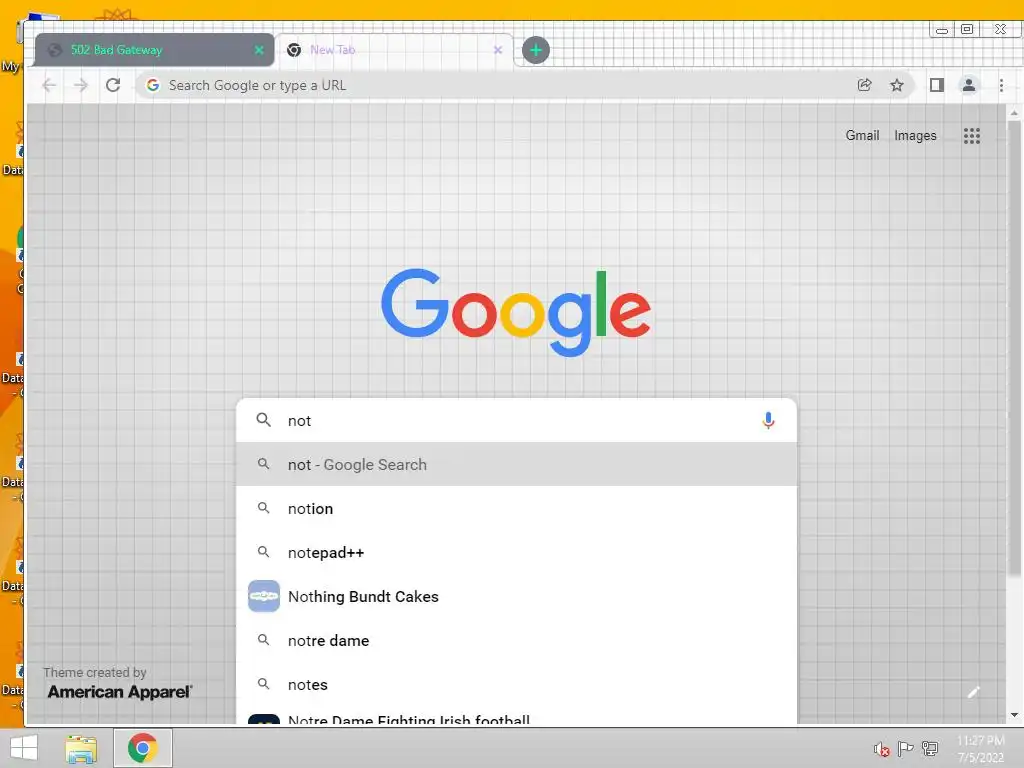
Task: Open the Images link
Action: point(915,135)
